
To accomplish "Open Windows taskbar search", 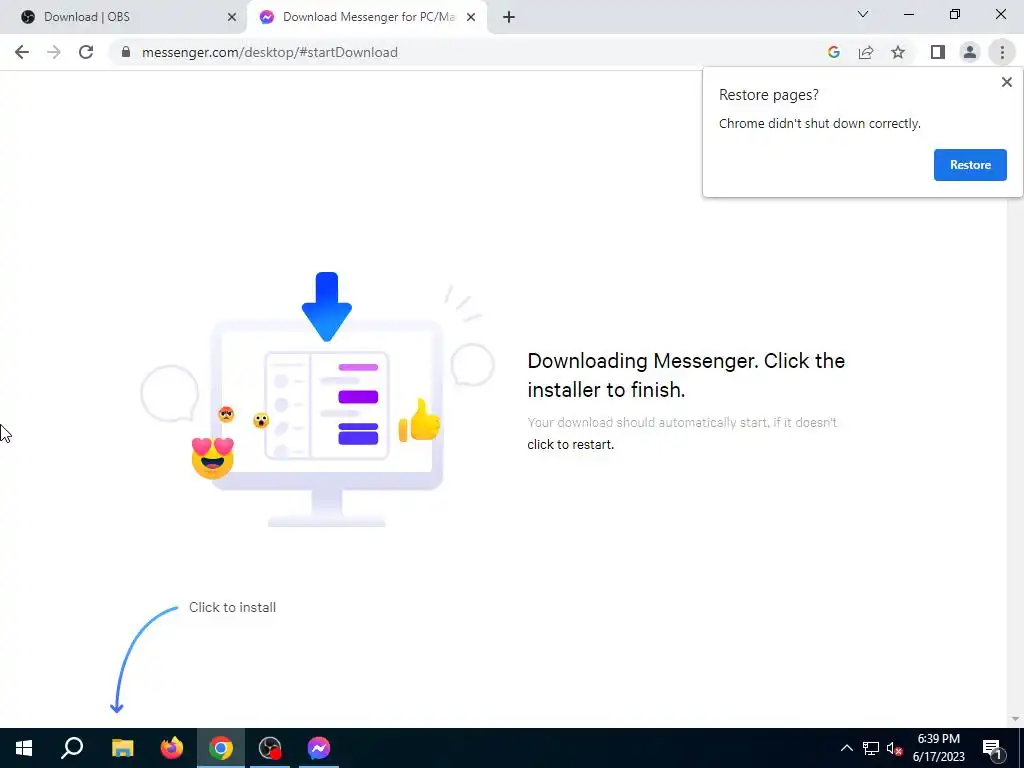I will [72, 748].
